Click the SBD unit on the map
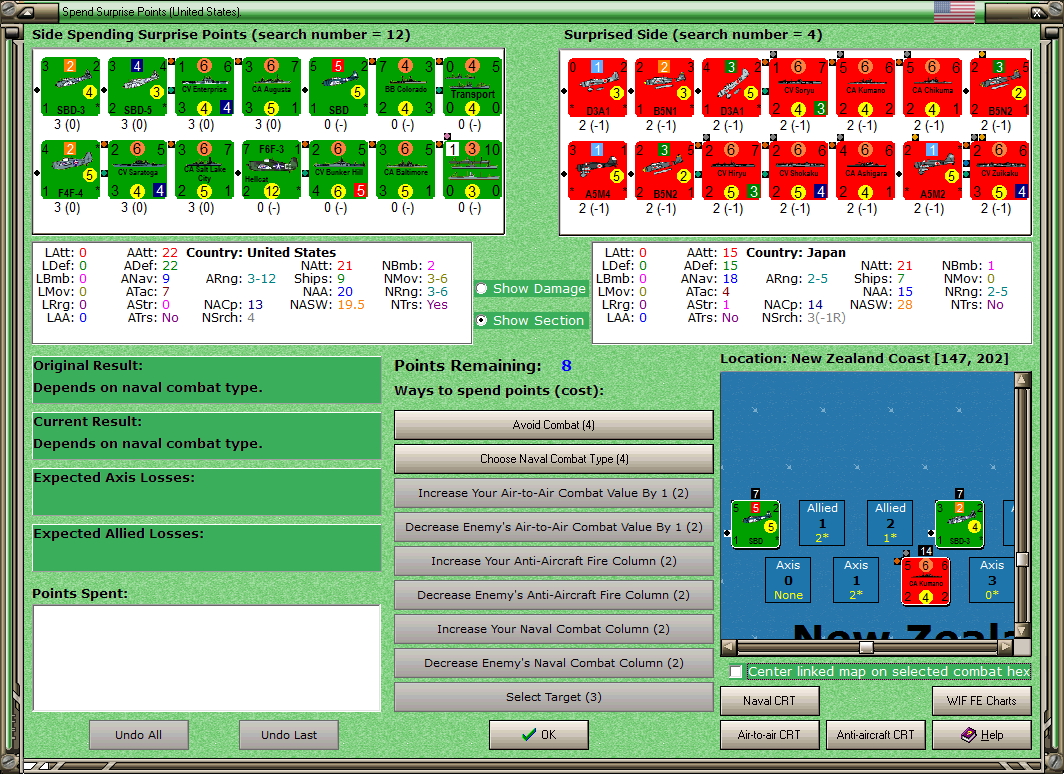The height and width of the screenshot is (774, 1064). 755,524
